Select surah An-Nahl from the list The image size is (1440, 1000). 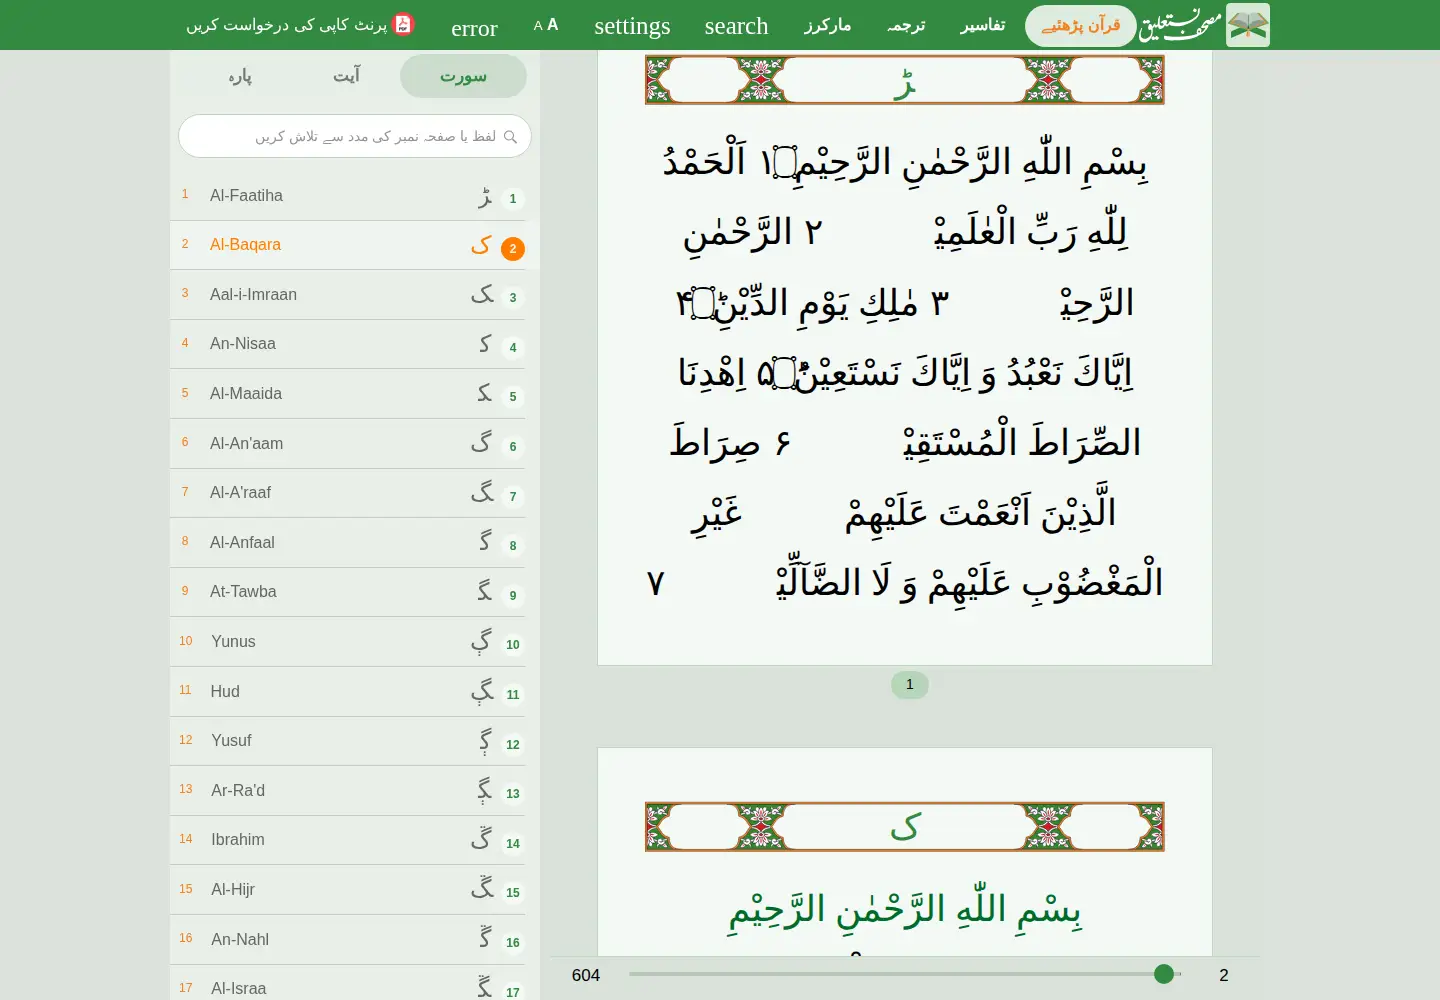(347, 940)
